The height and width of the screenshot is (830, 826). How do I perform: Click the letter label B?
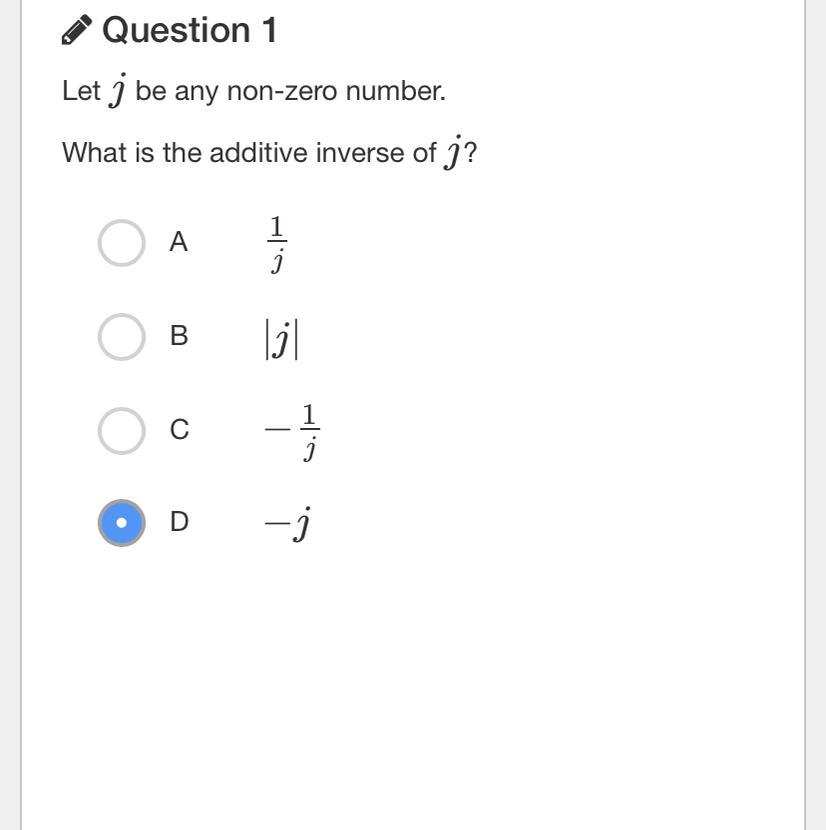pos(179,336)
